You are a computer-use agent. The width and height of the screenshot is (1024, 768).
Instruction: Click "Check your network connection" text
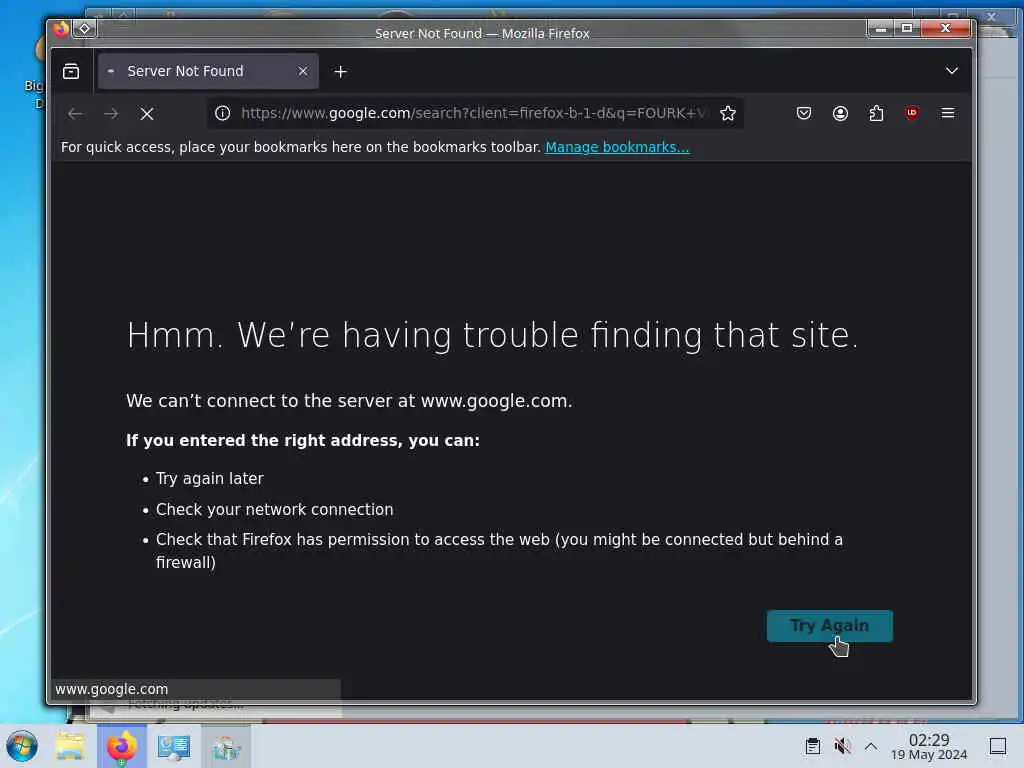tap(274, 509)
